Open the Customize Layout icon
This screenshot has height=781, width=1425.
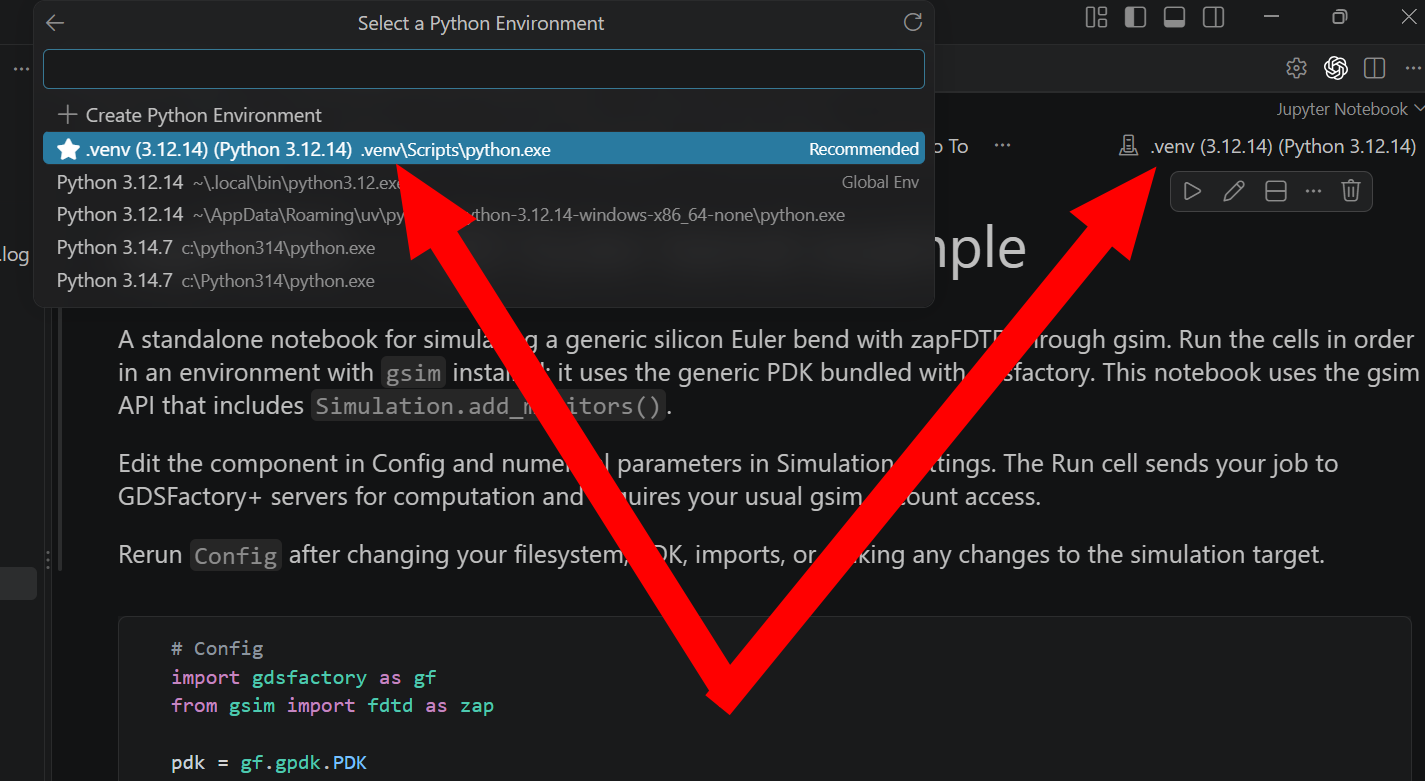pos(1097,17)
